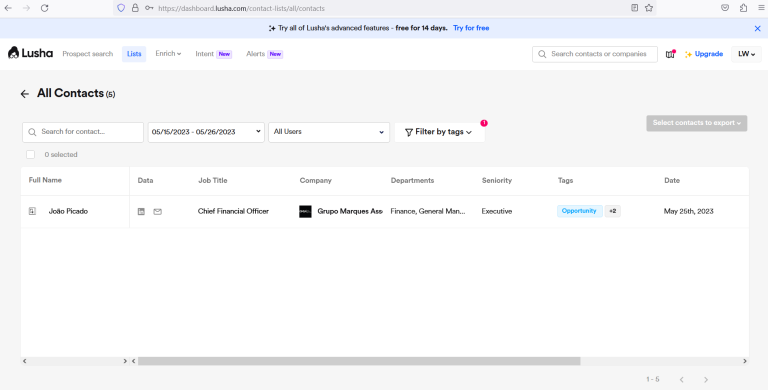Toggle reader view icon in address bar
768x390 pixels.
pyautogui.click(x=634, y=8)
